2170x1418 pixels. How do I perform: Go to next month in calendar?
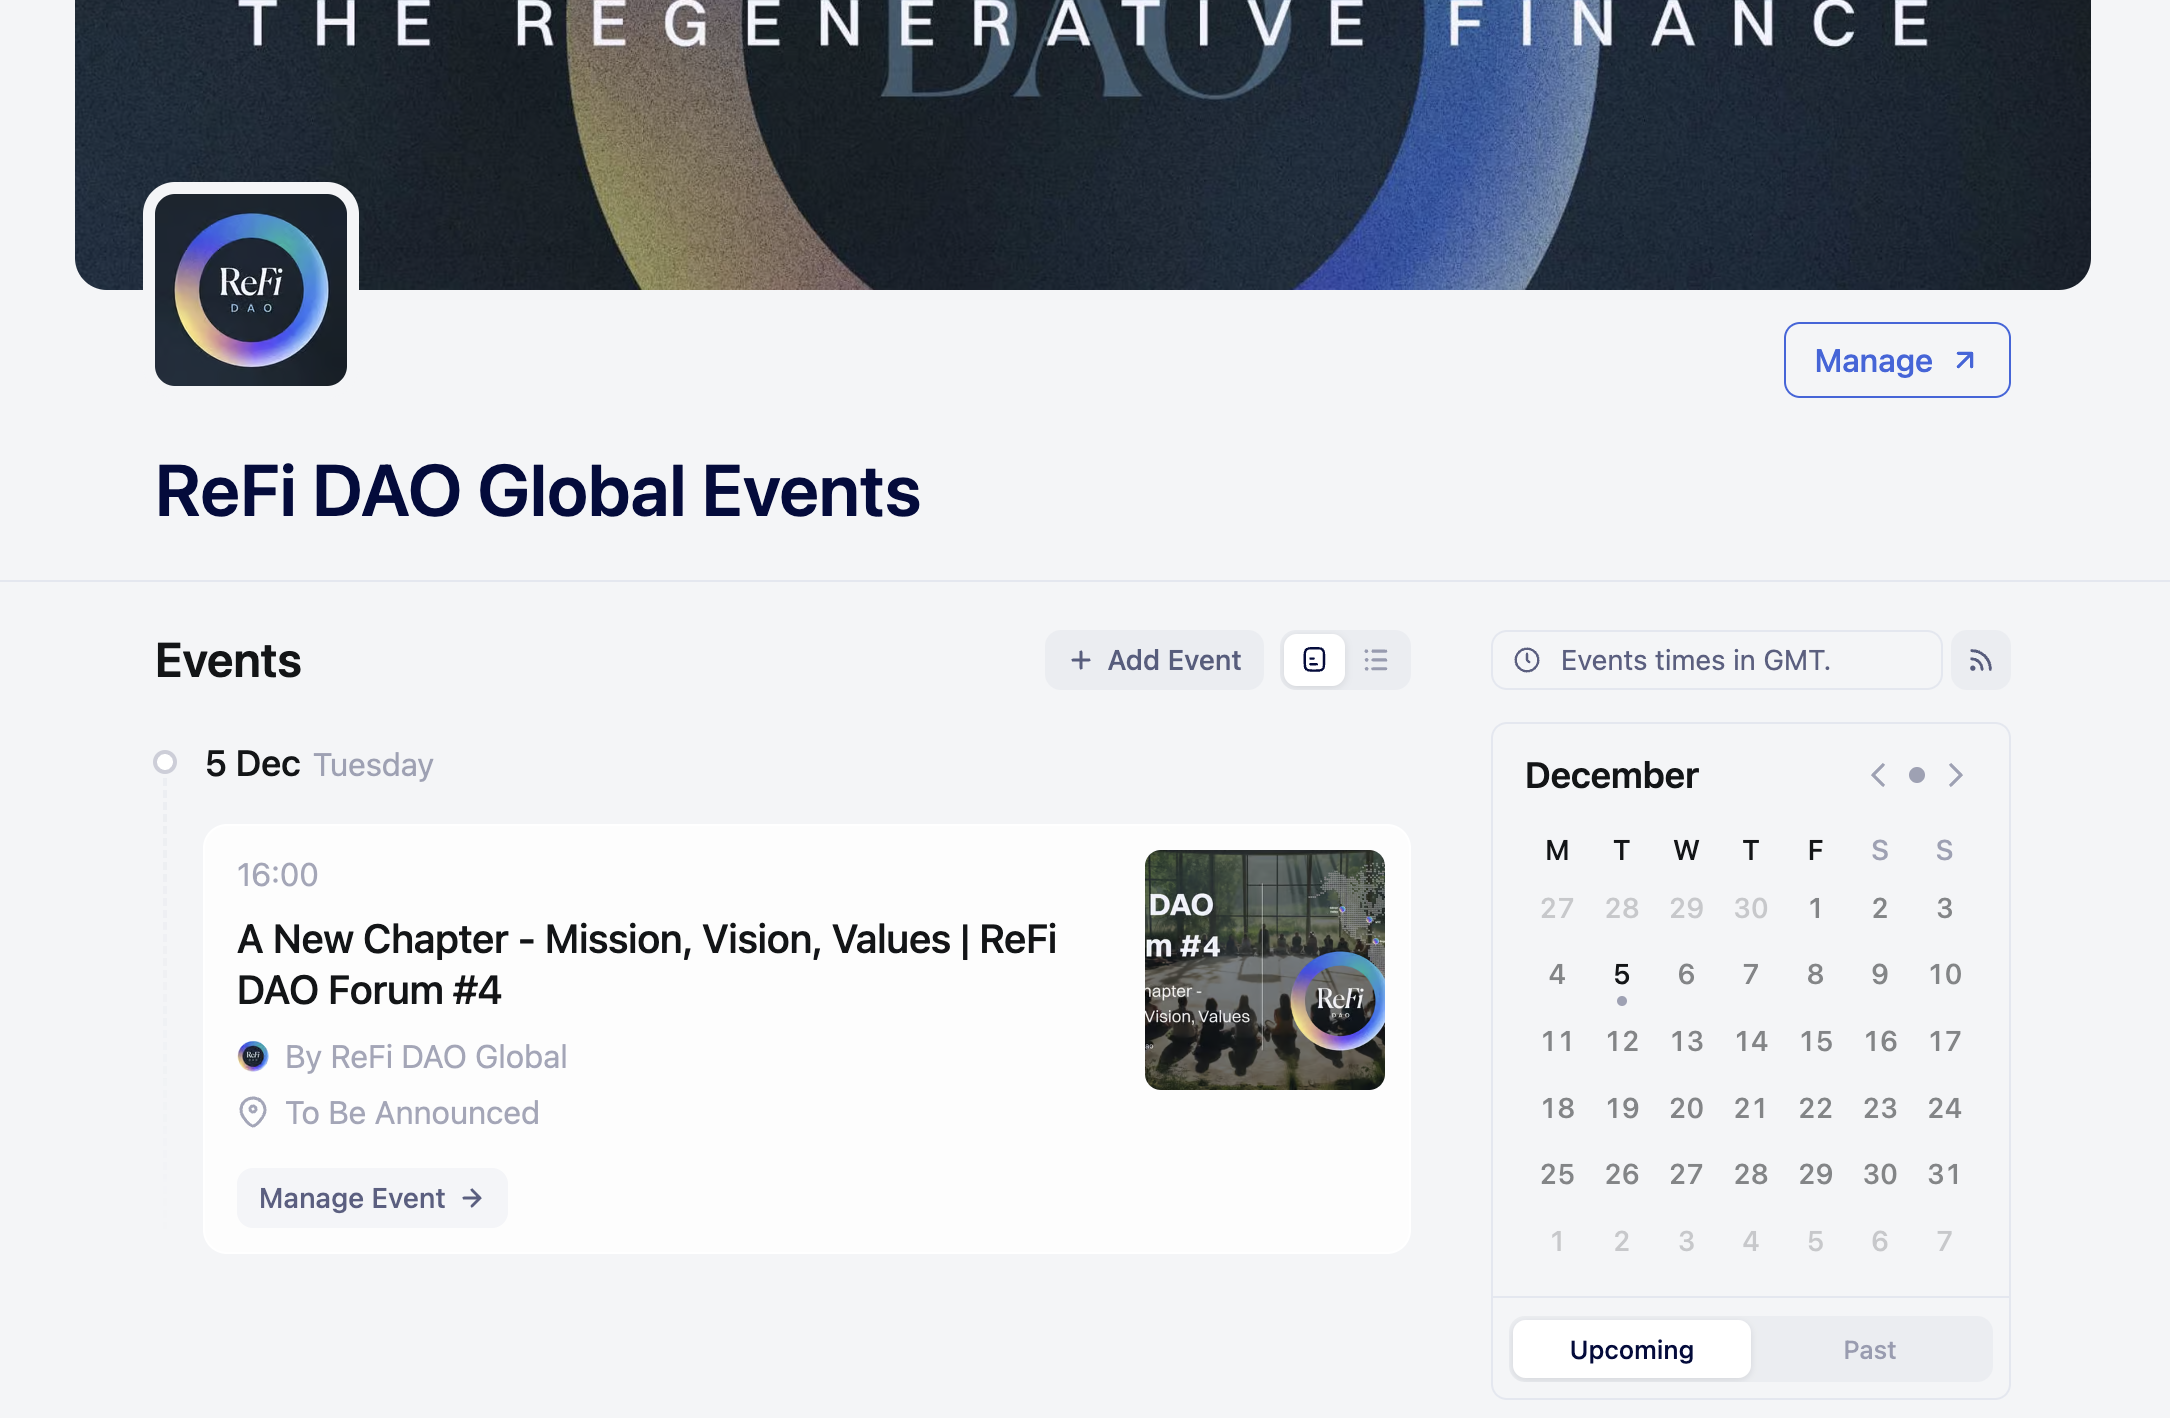pos(1955,775)
